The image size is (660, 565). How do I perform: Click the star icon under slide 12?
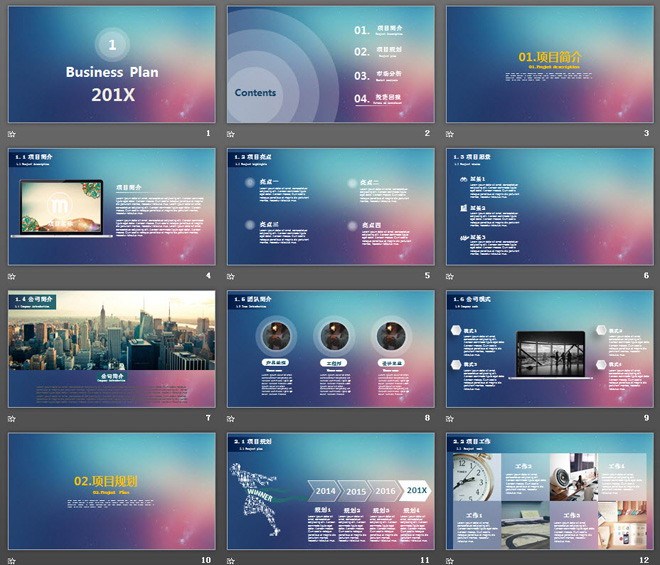[450, 559]
